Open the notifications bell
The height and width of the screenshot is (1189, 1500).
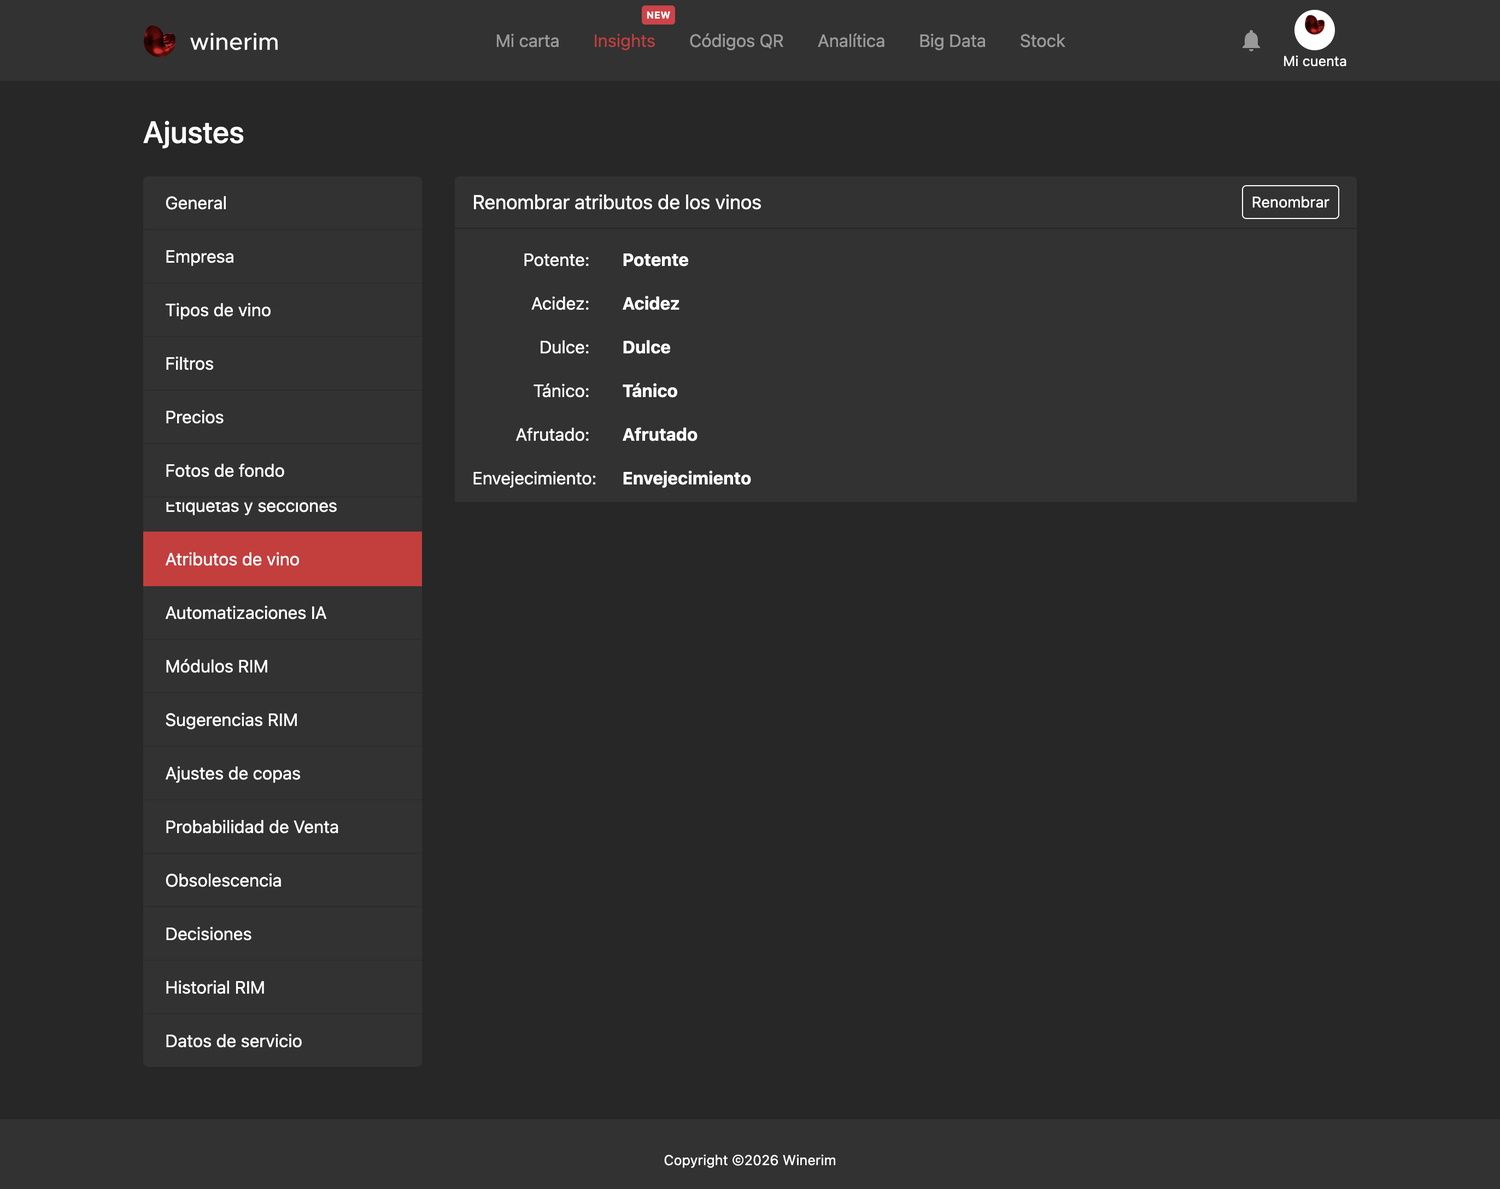[1251, 40]
